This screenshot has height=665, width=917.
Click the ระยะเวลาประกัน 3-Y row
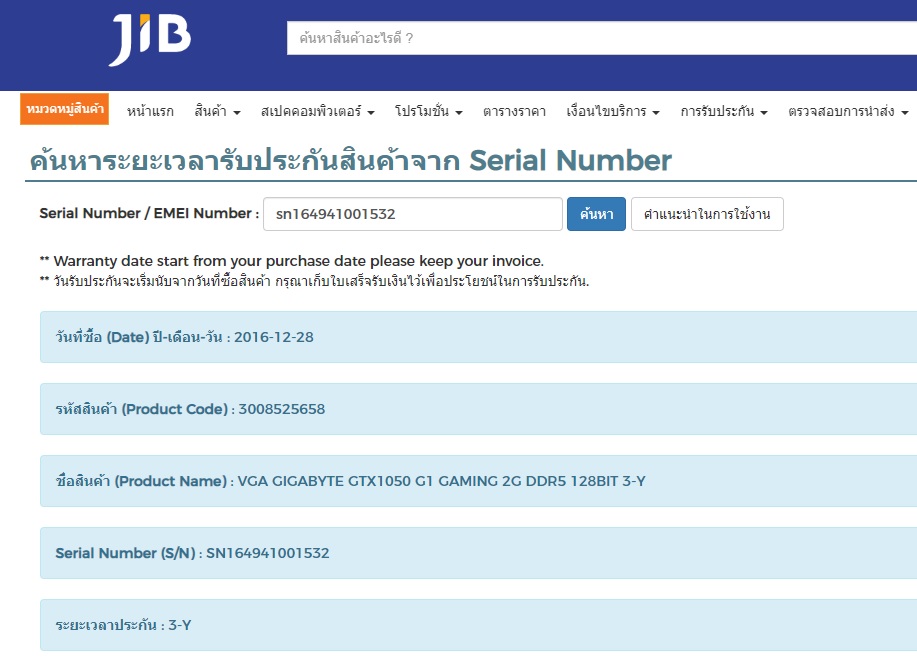[478, 625]
